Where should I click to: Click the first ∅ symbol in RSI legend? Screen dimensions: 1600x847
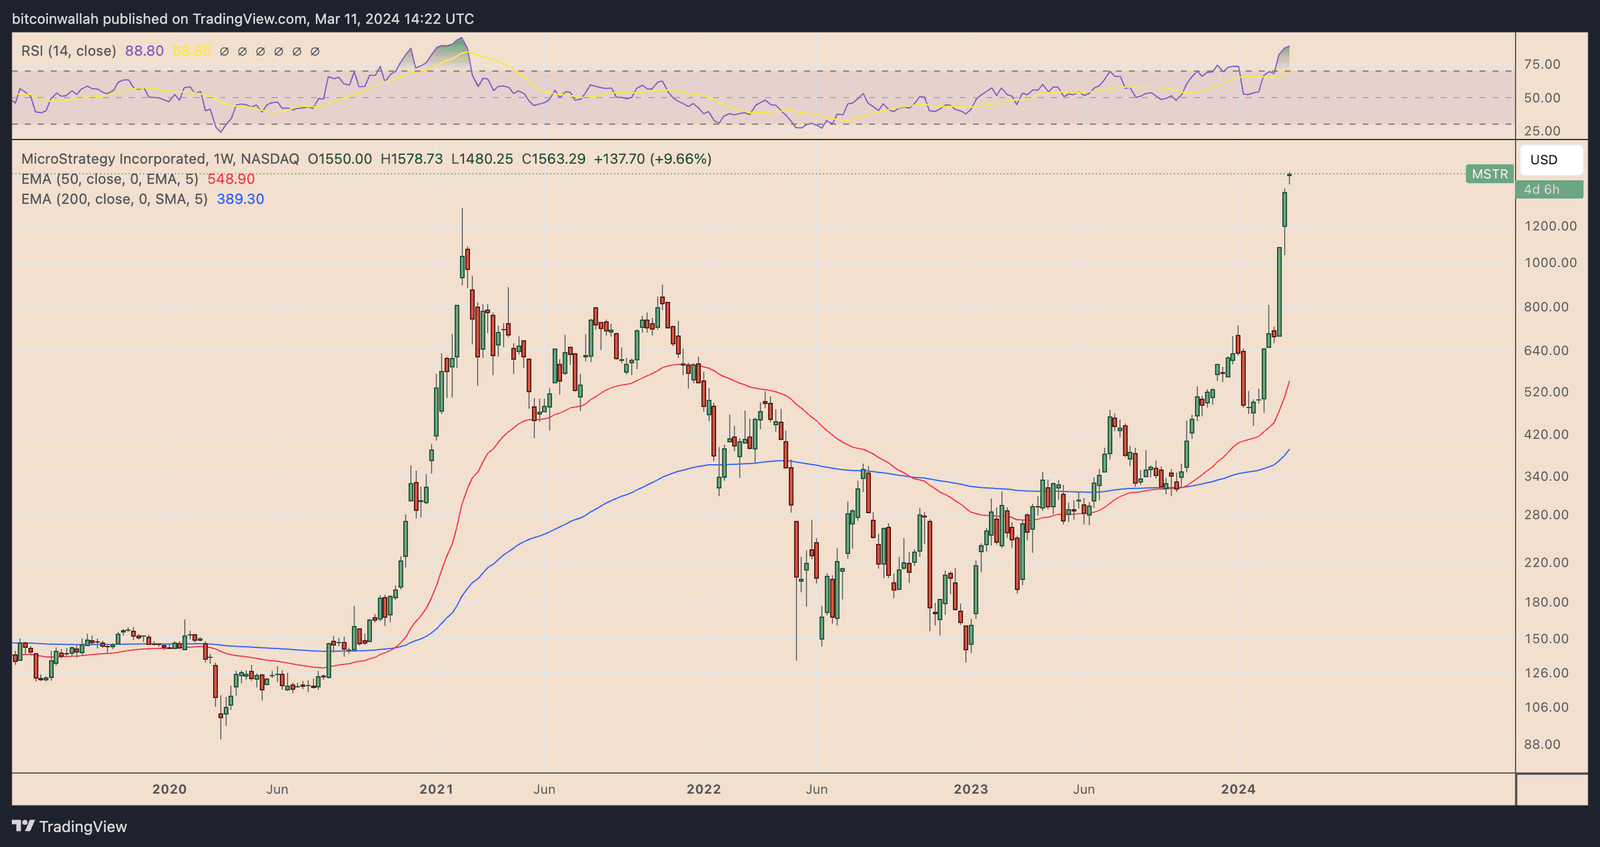(x=224, y=51)
